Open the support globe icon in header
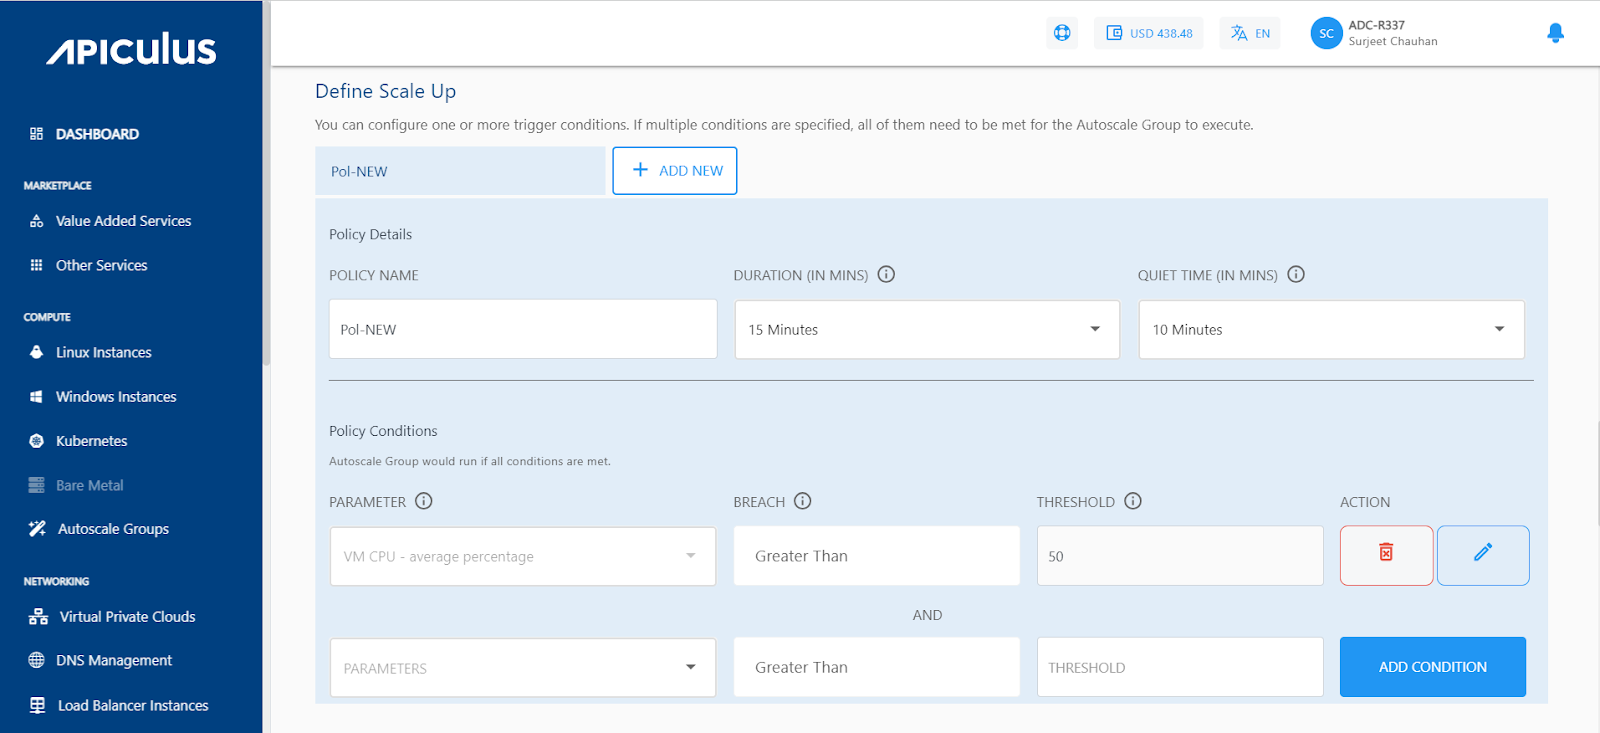Viewport: 1600px width, 733px height. pyautogui.click(x=1062, y=33)
